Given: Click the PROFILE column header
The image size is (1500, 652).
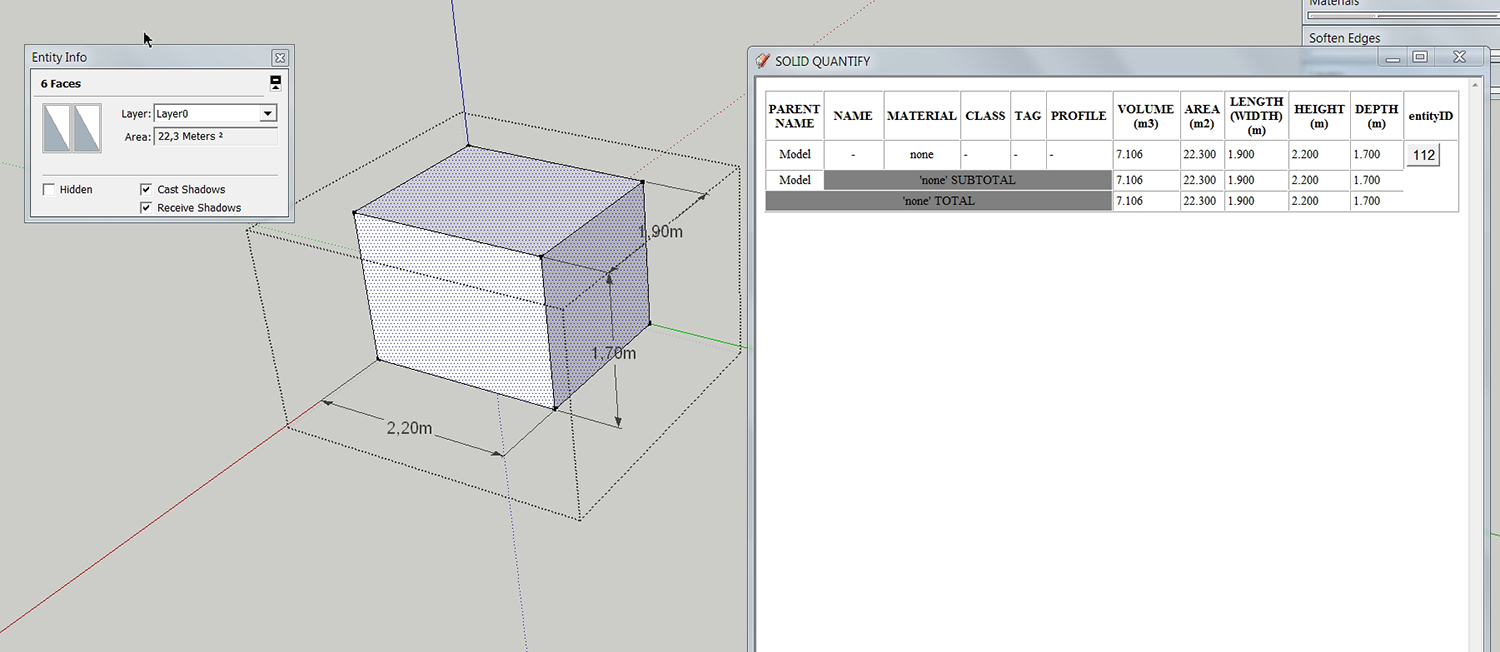Looking at the screenshot, I should click(x=1079, y=116).
